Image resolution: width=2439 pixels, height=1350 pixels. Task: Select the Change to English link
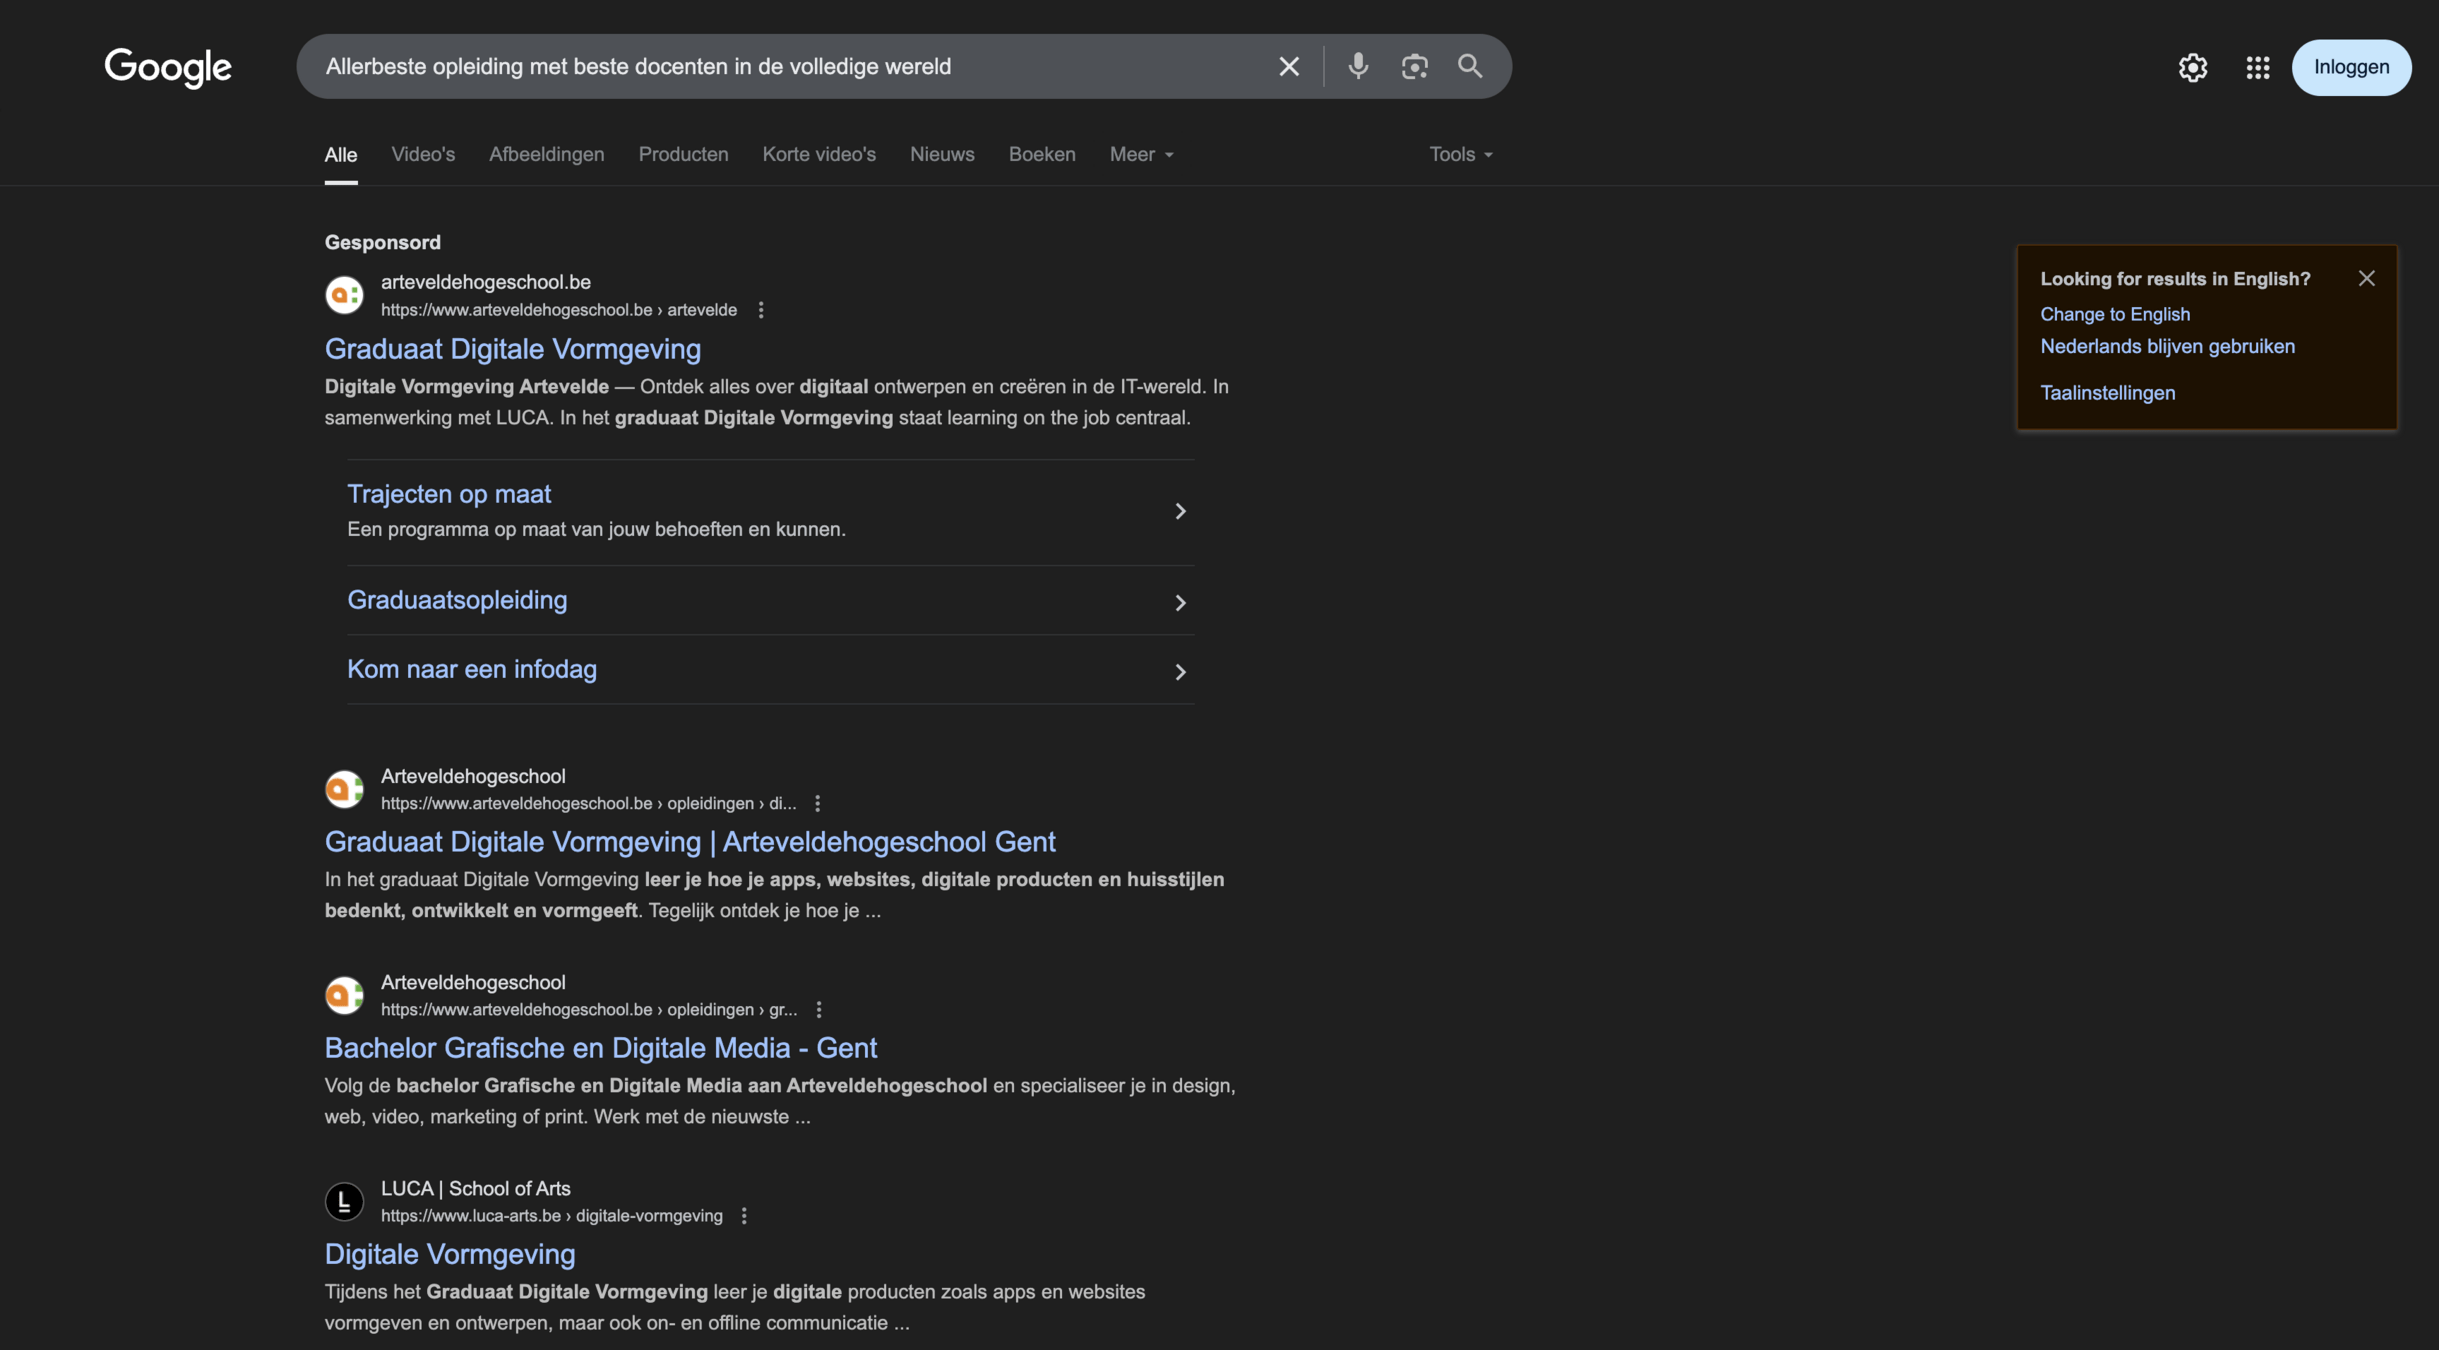point(2114,315)
